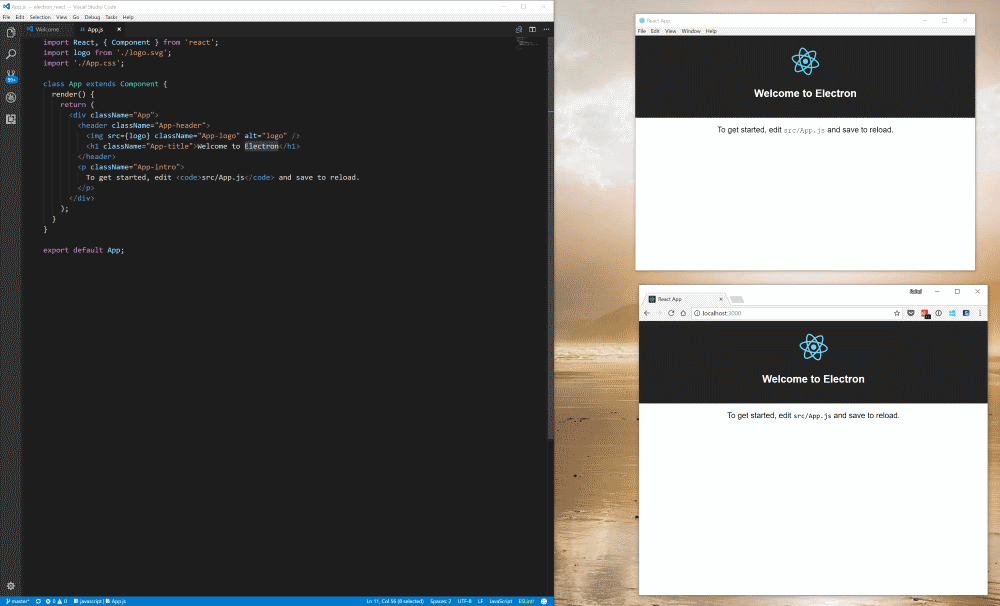Click the Chrome home button

tap(683, 313)
